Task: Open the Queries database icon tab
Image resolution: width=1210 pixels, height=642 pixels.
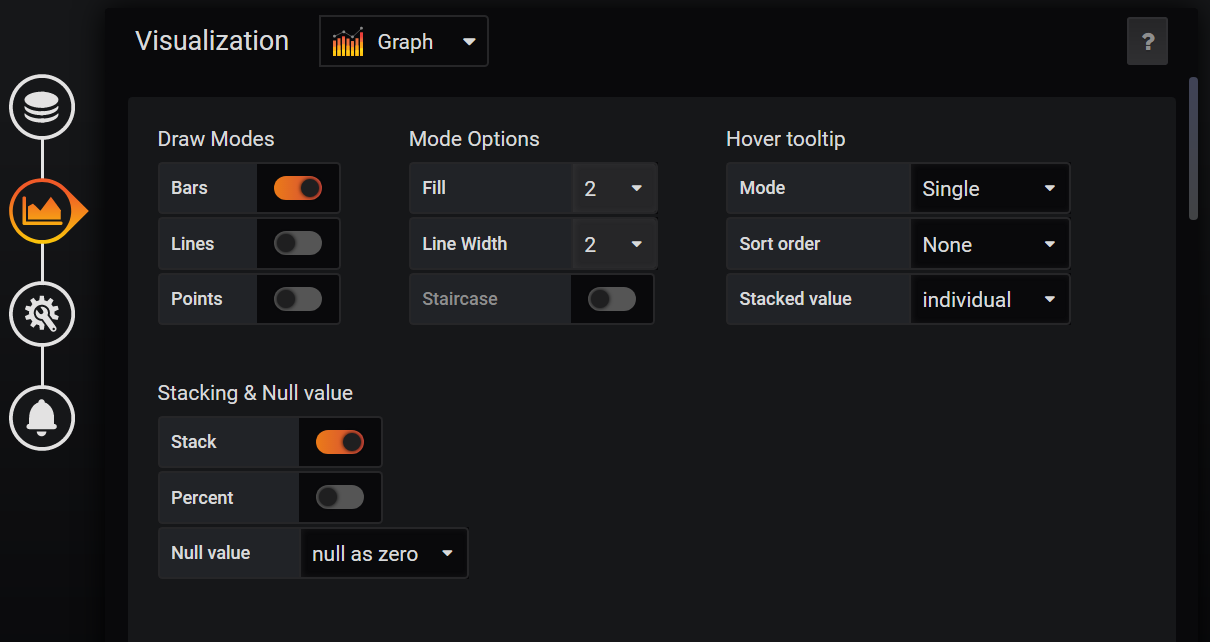Action: (x=42, y=106)
